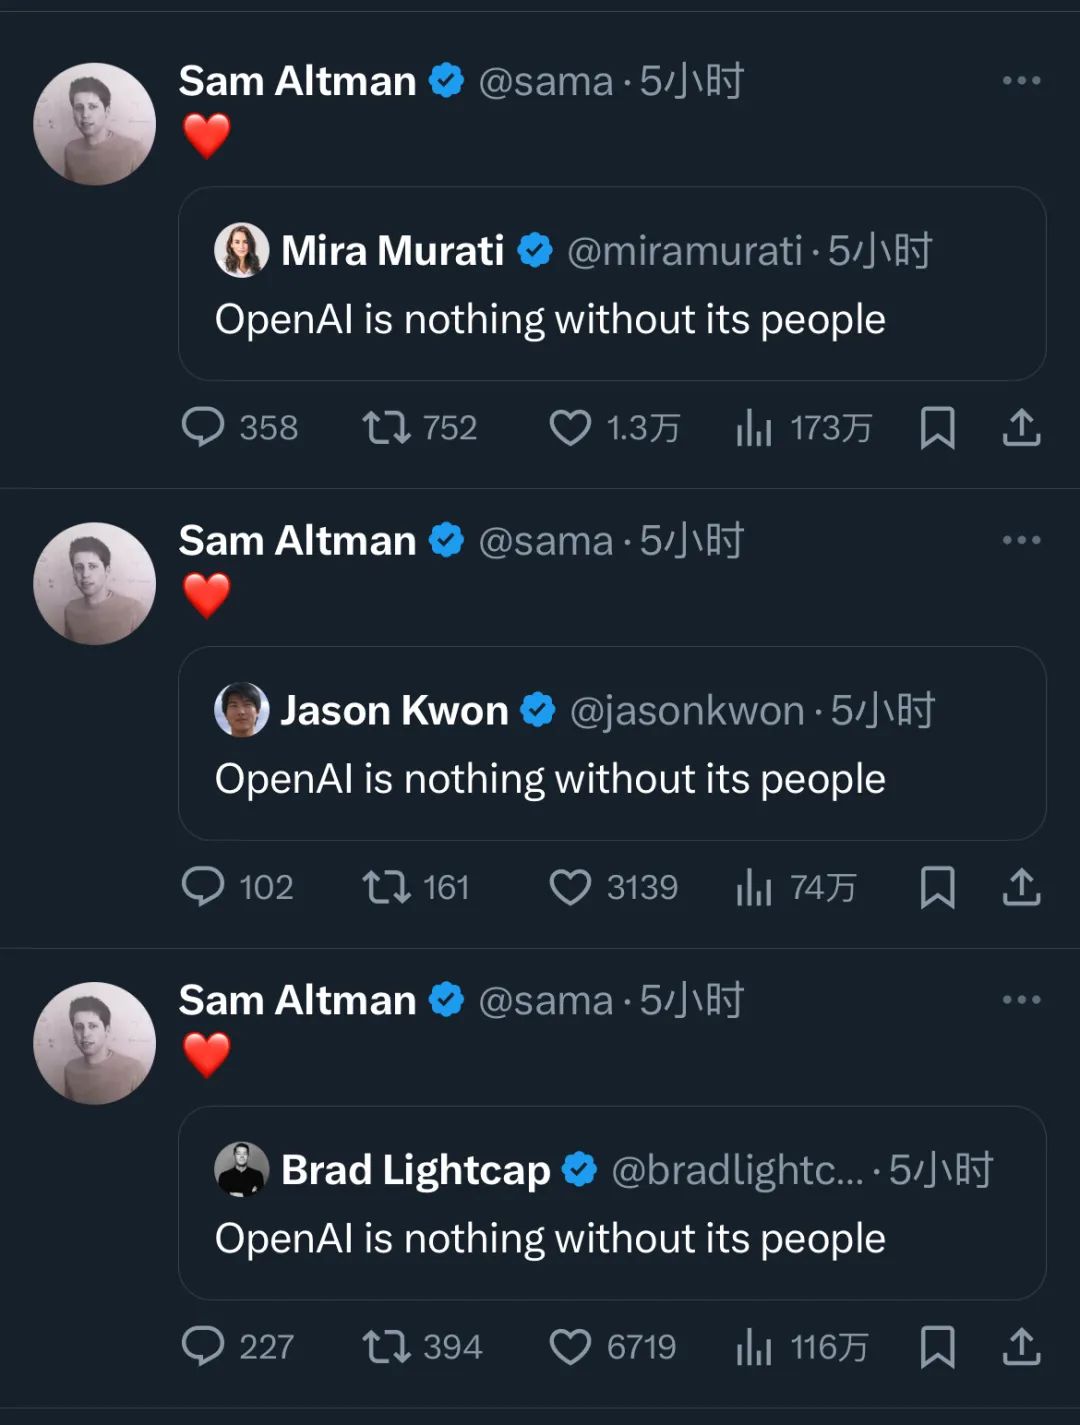Like the tweet quoting Mira Murati

tap(570, 428)
